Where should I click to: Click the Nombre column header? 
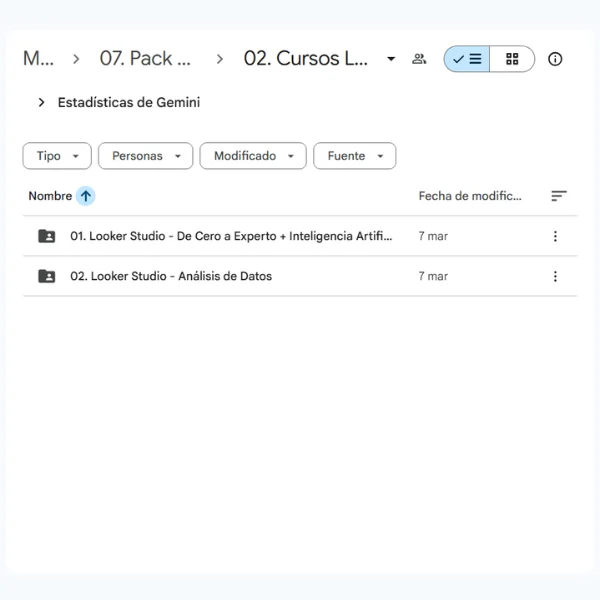tap(50, 196)
